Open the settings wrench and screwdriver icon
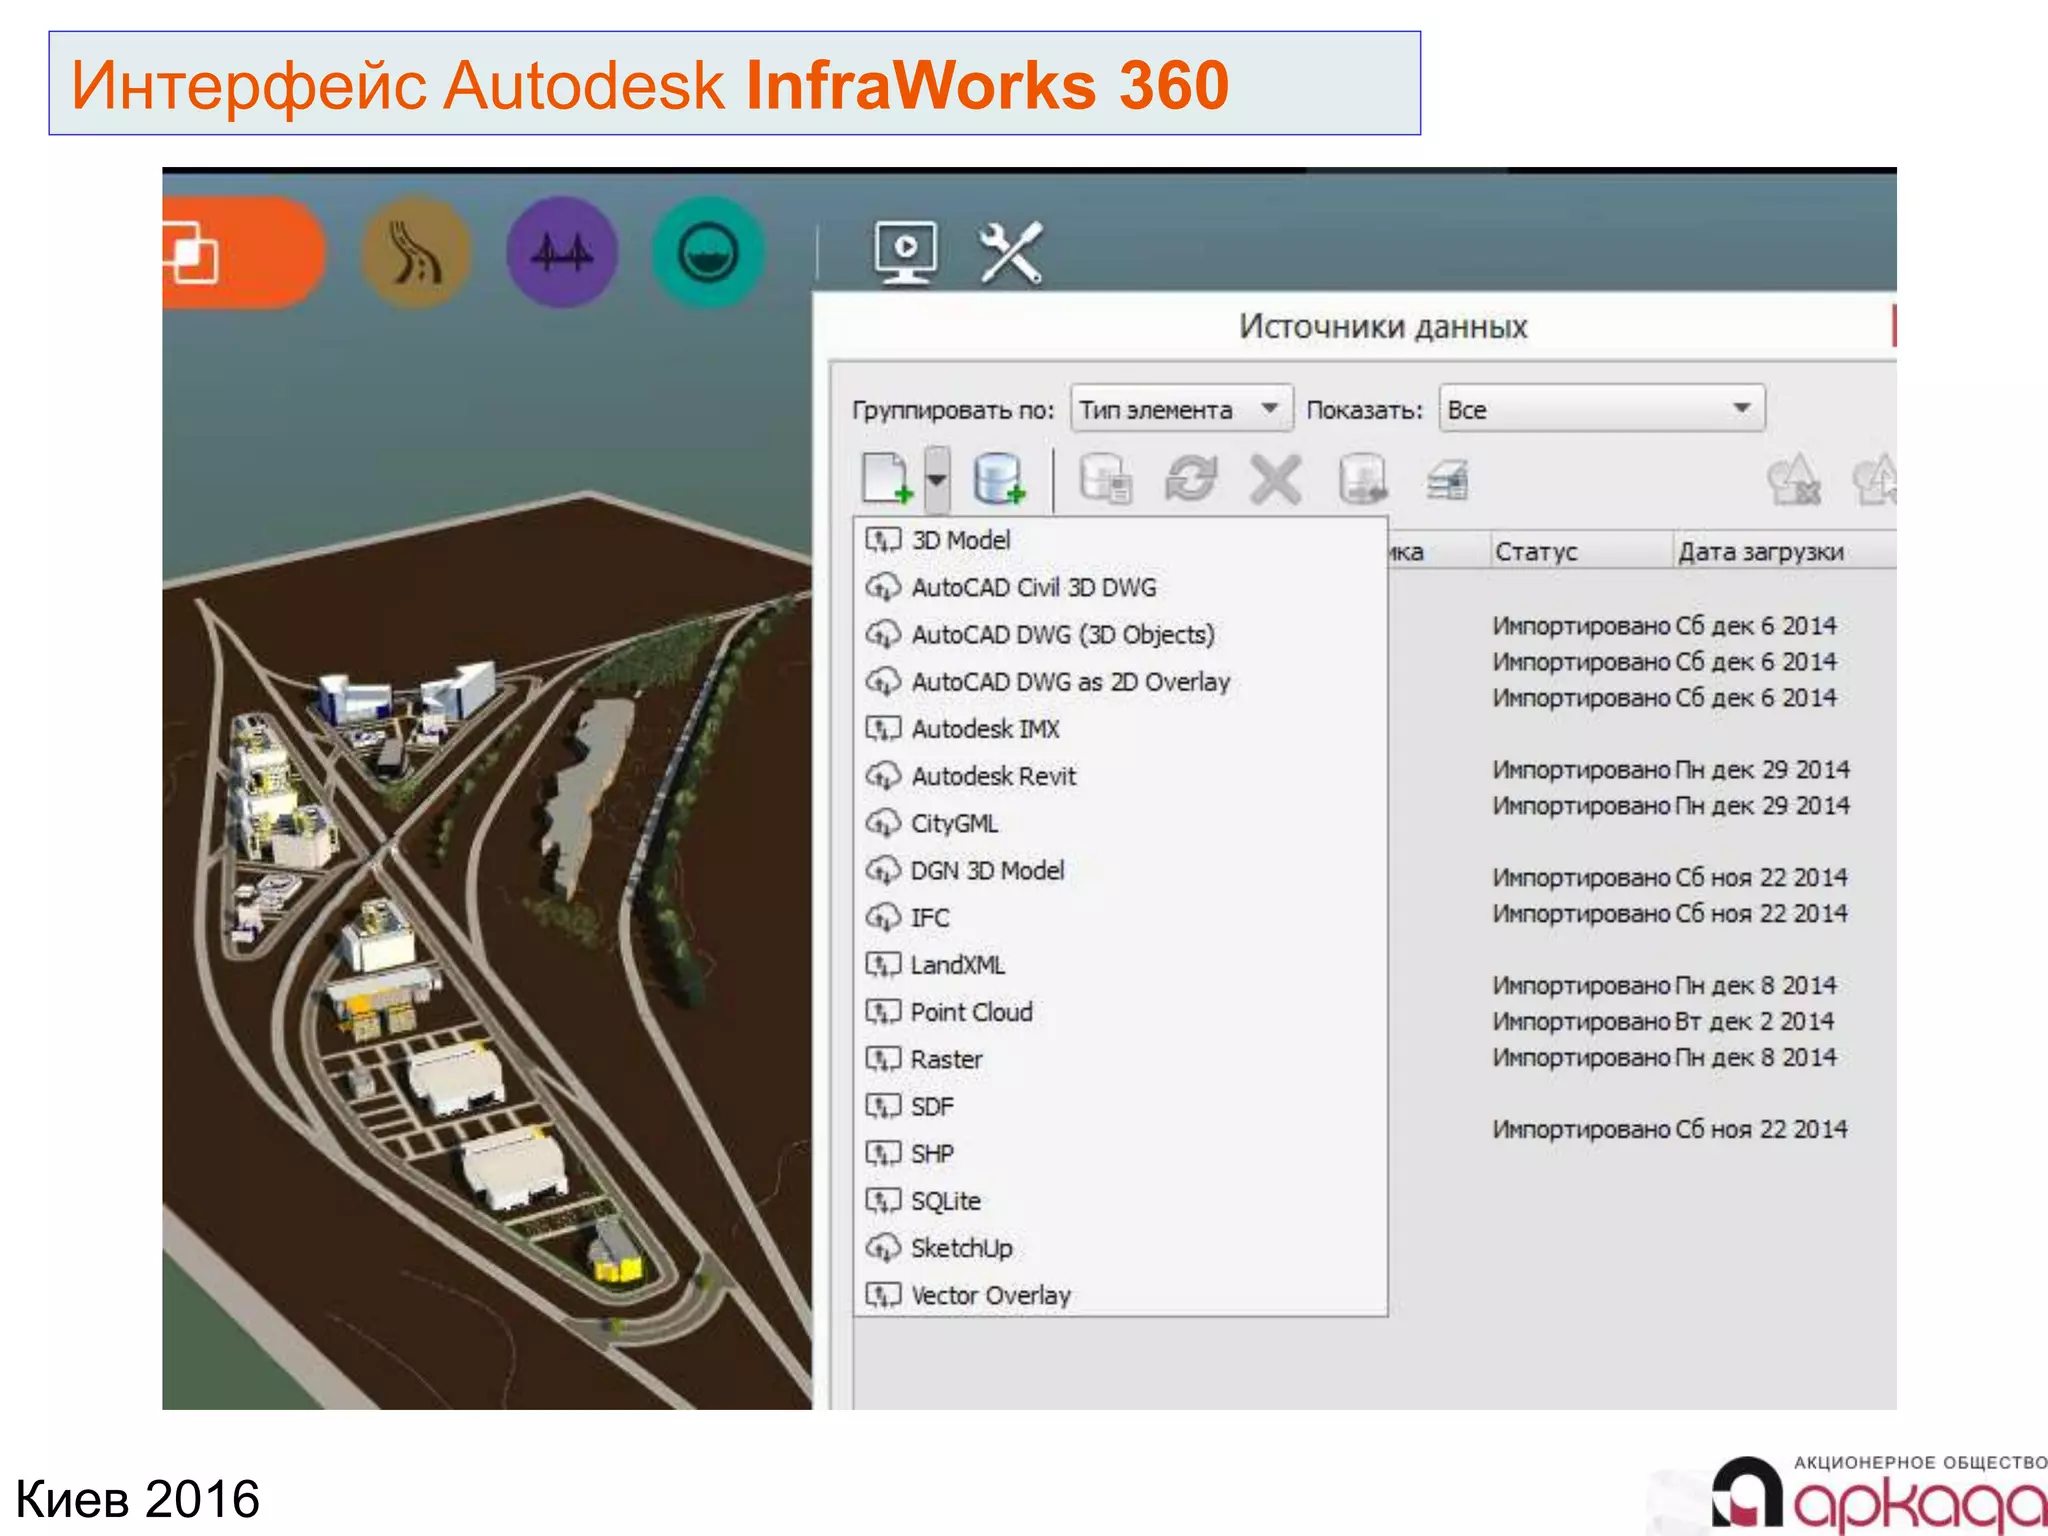Screen dimensions: 2048x1536 tap(1010, 252)
